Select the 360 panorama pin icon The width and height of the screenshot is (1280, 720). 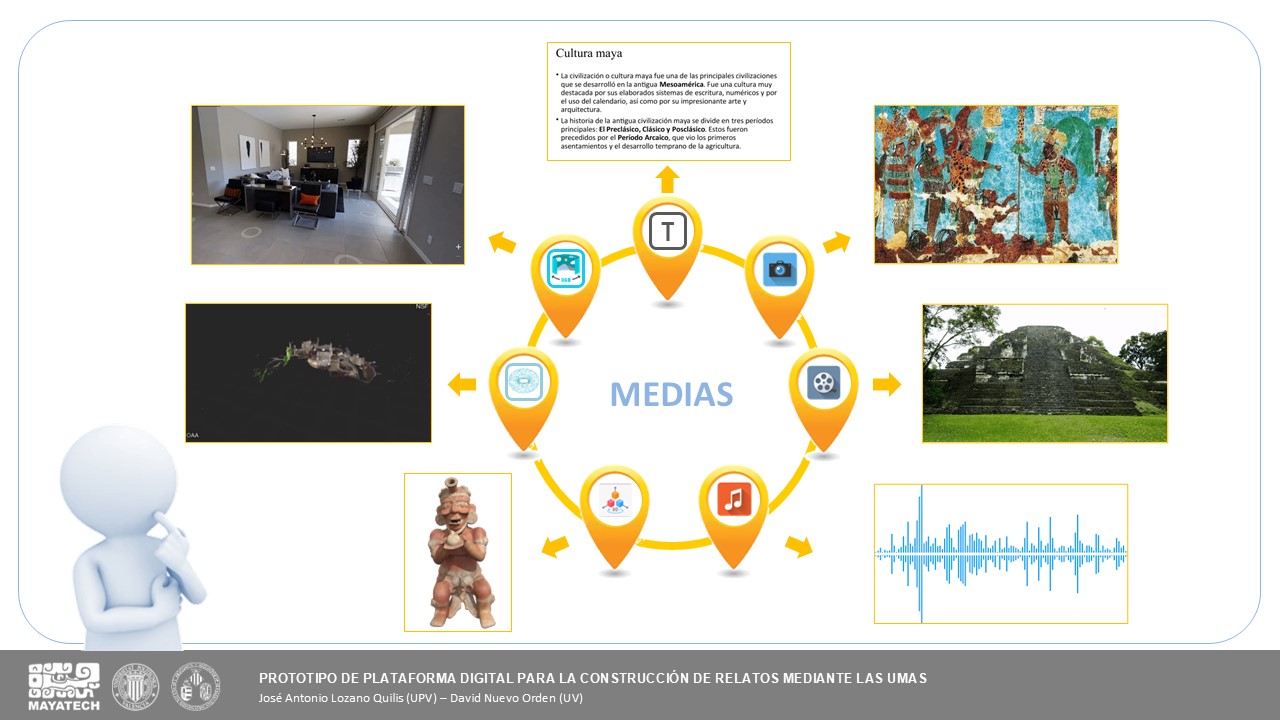[x=565, y=270]
